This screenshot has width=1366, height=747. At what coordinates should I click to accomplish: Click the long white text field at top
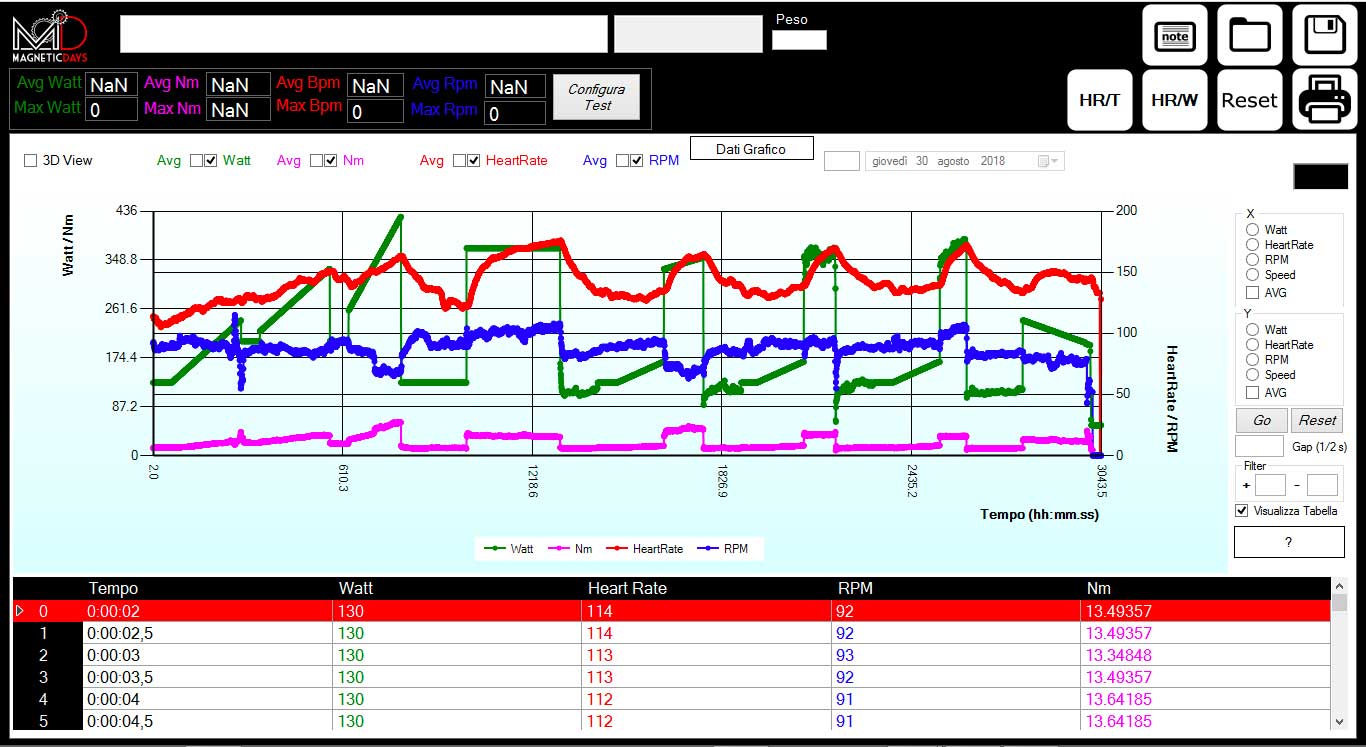coord(363,34)
